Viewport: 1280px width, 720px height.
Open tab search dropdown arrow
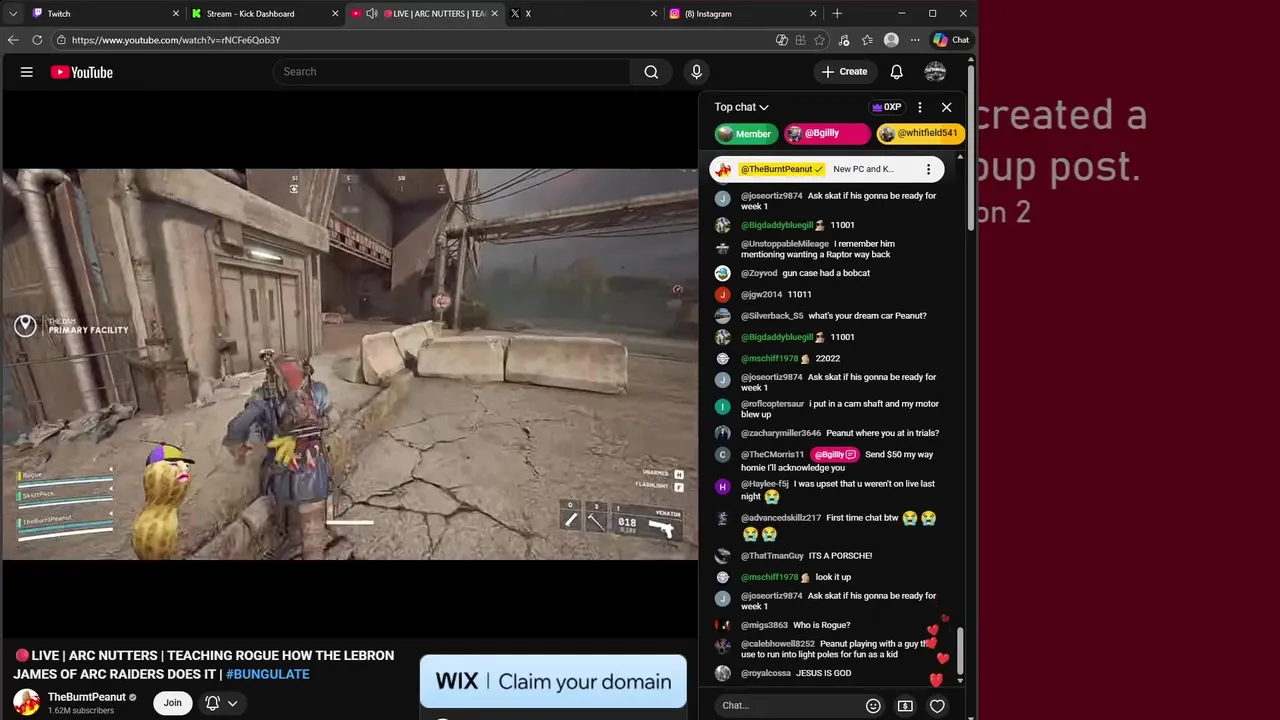click(x=13, y=14)
